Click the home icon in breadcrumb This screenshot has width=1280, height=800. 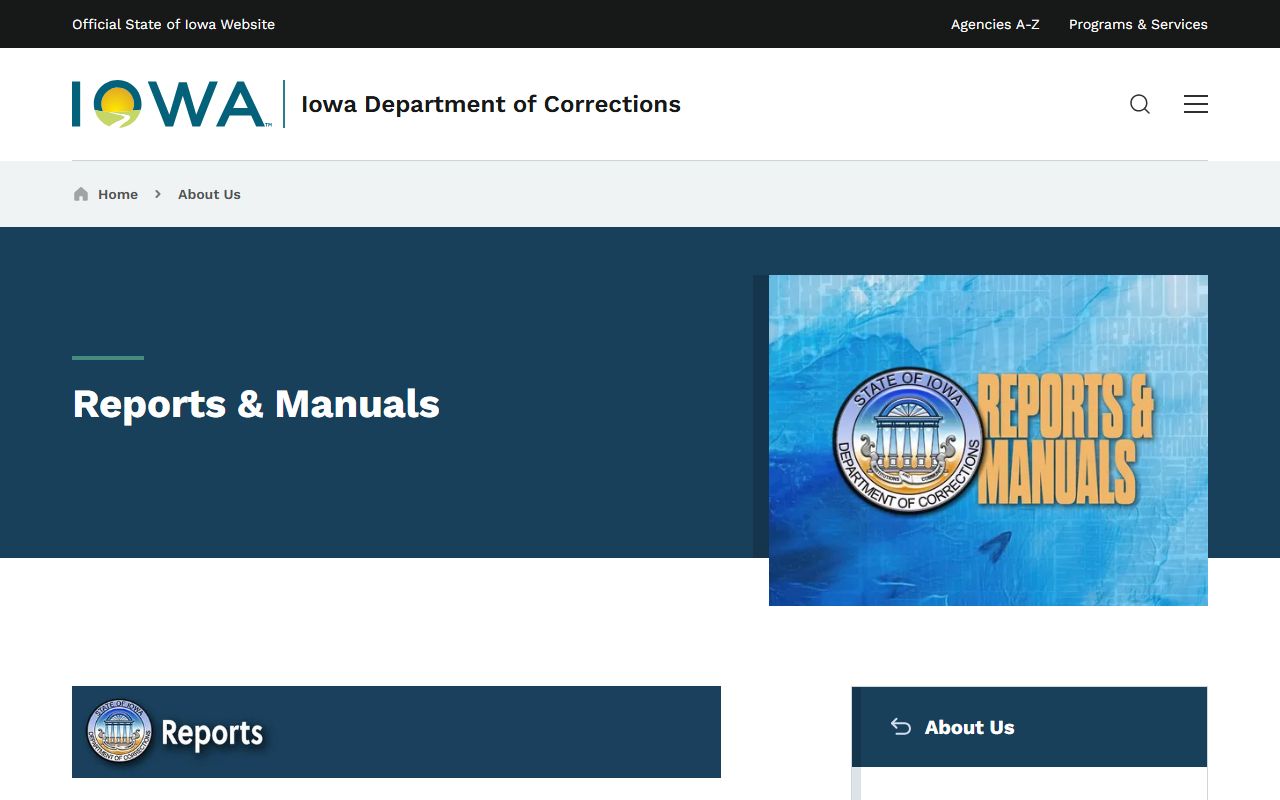coord(81,194)
